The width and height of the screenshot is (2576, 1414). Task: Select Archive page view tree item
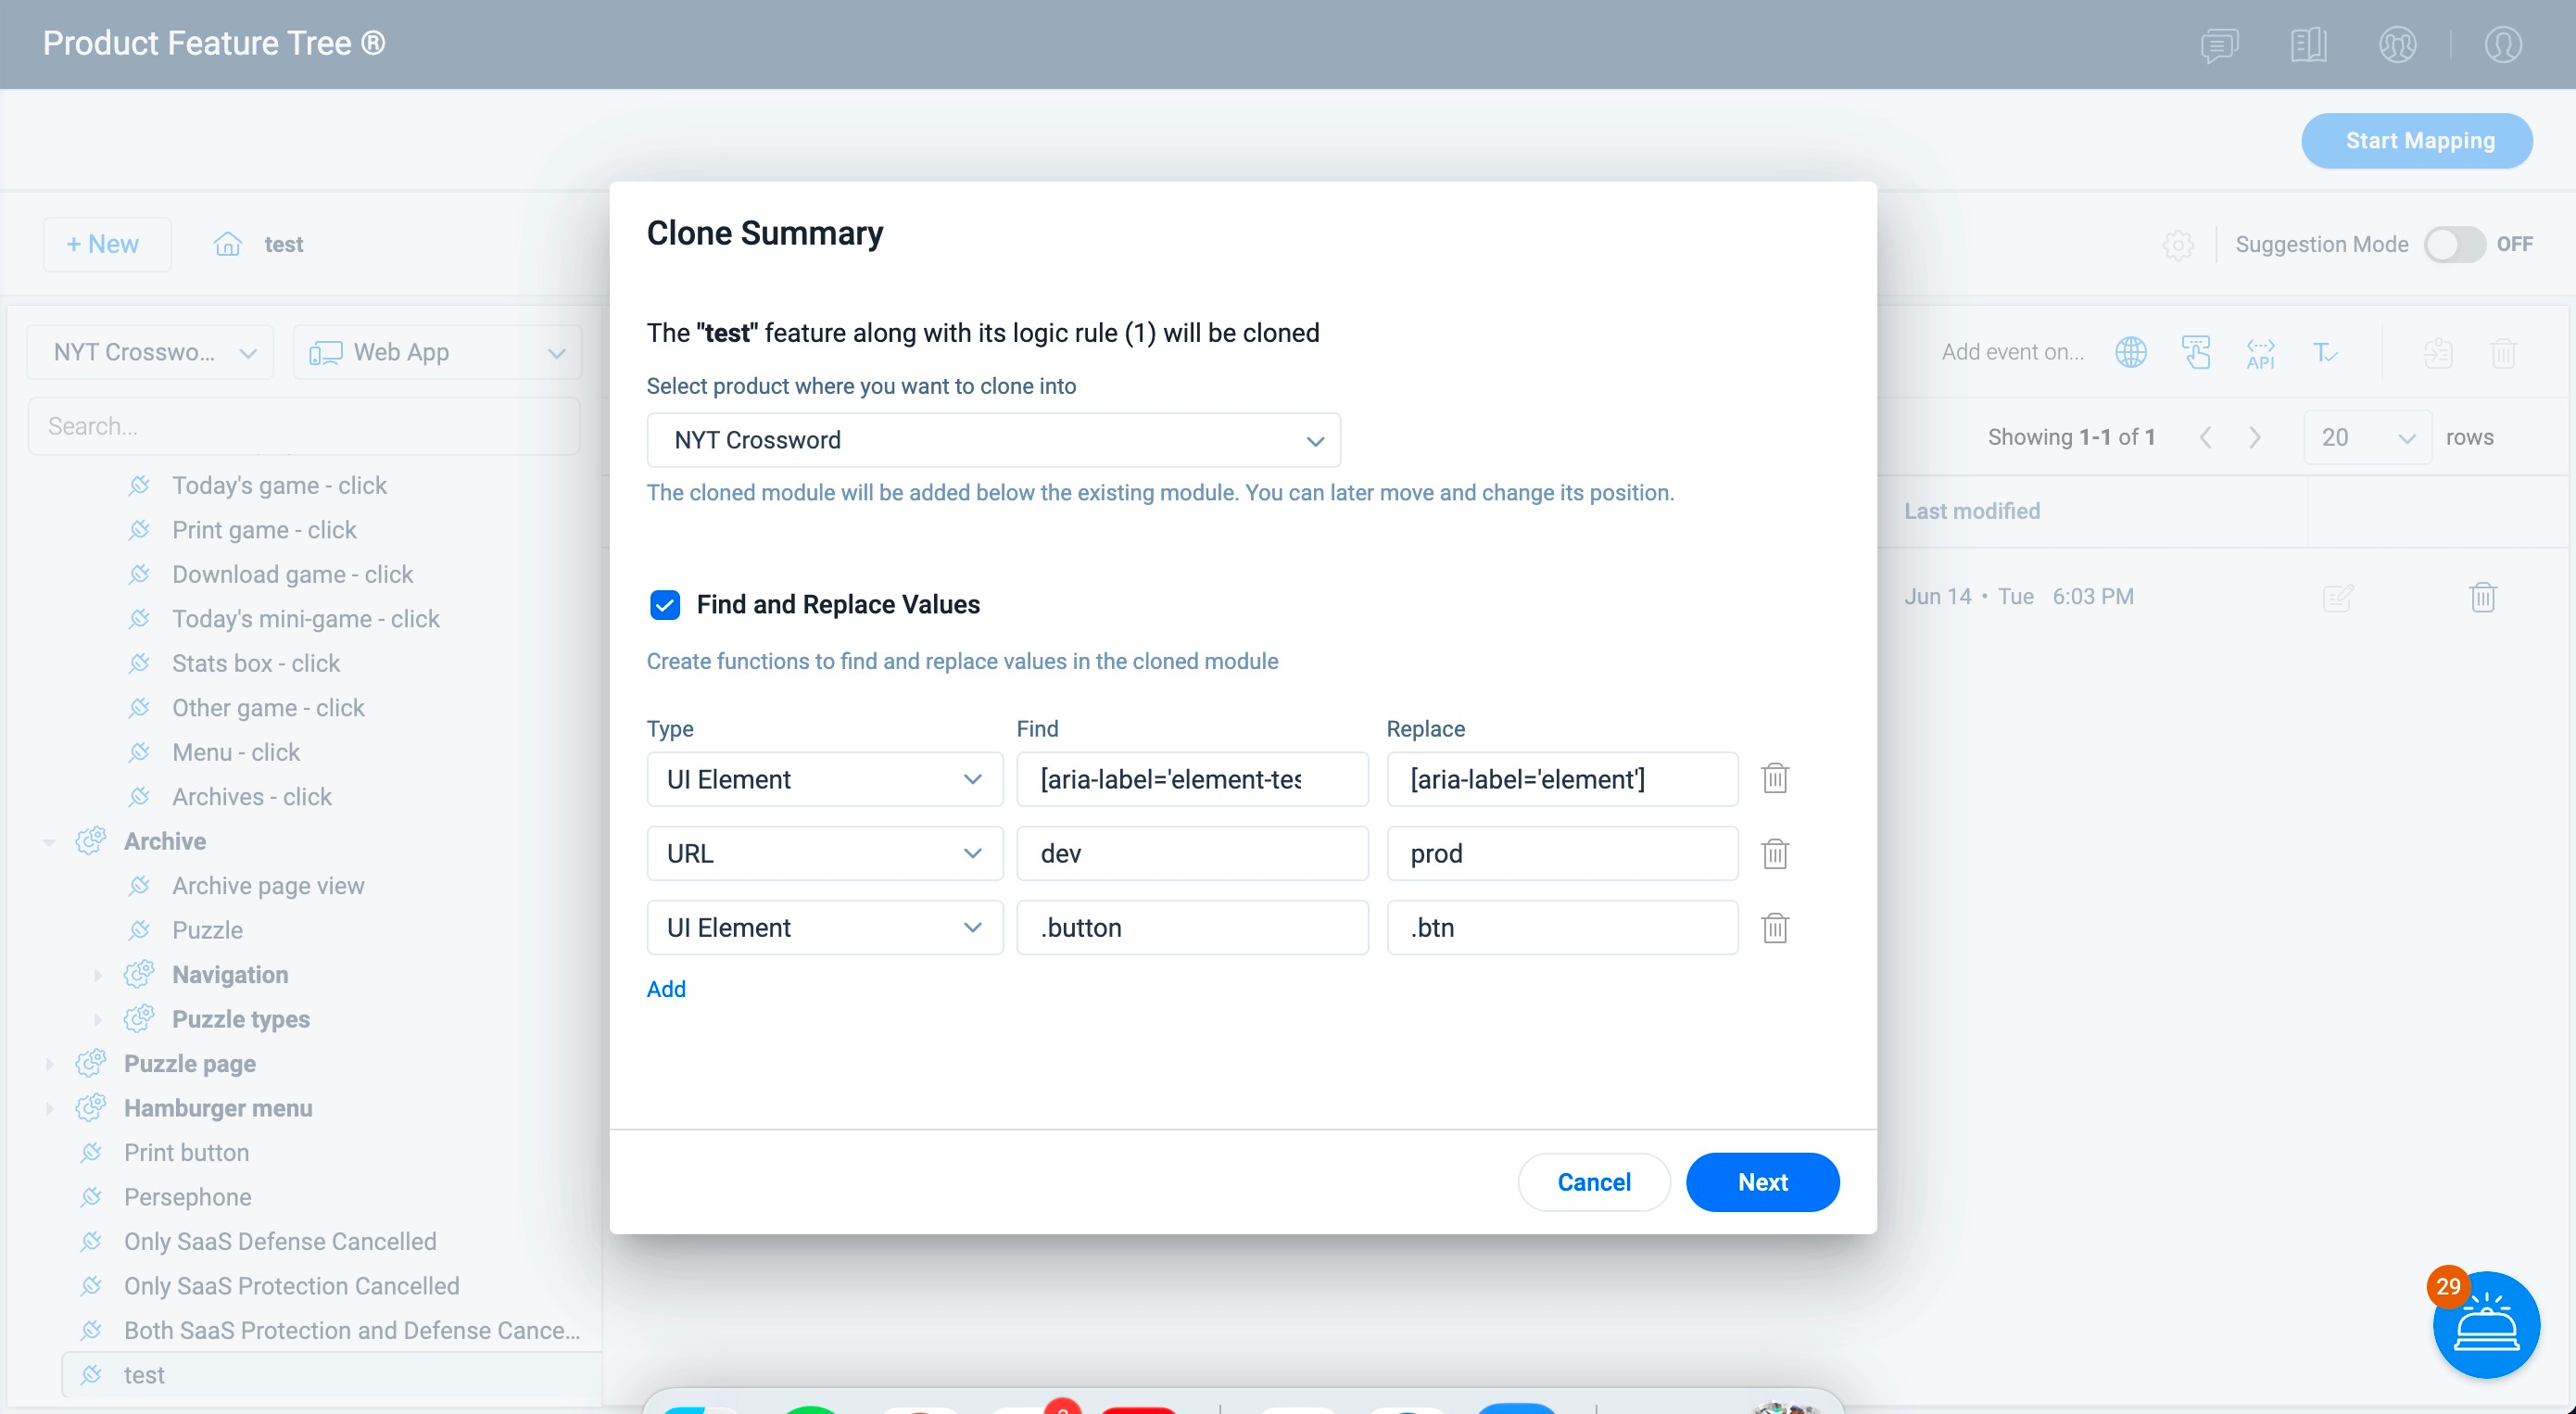pos(268,886)
